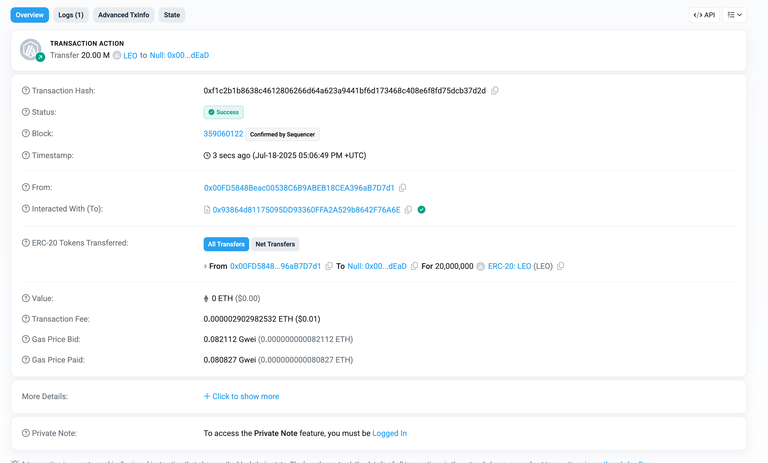Select the All Transfers filter
Screen dimensions: 768x463
(x=226, y=244)
